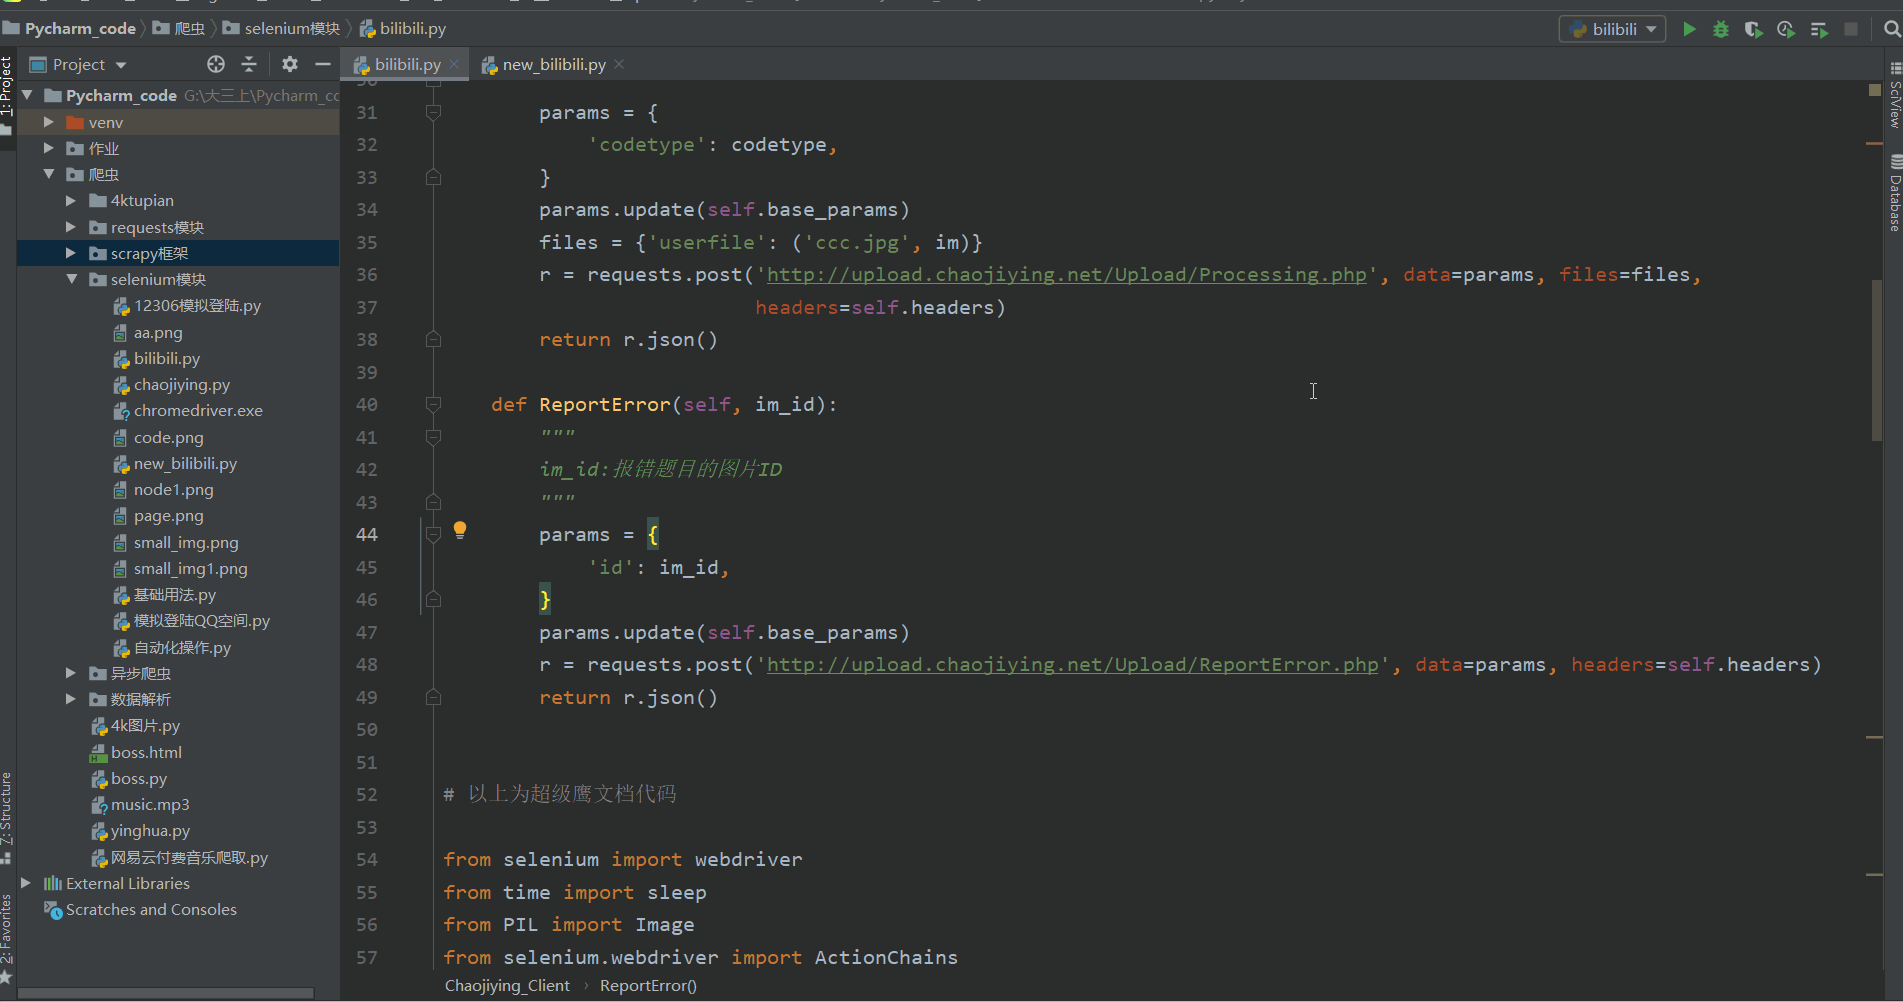This screenshot has width=1903, height=1002.
Task: Click the concurrency diagram run icon
Action: click(1819, 29)
